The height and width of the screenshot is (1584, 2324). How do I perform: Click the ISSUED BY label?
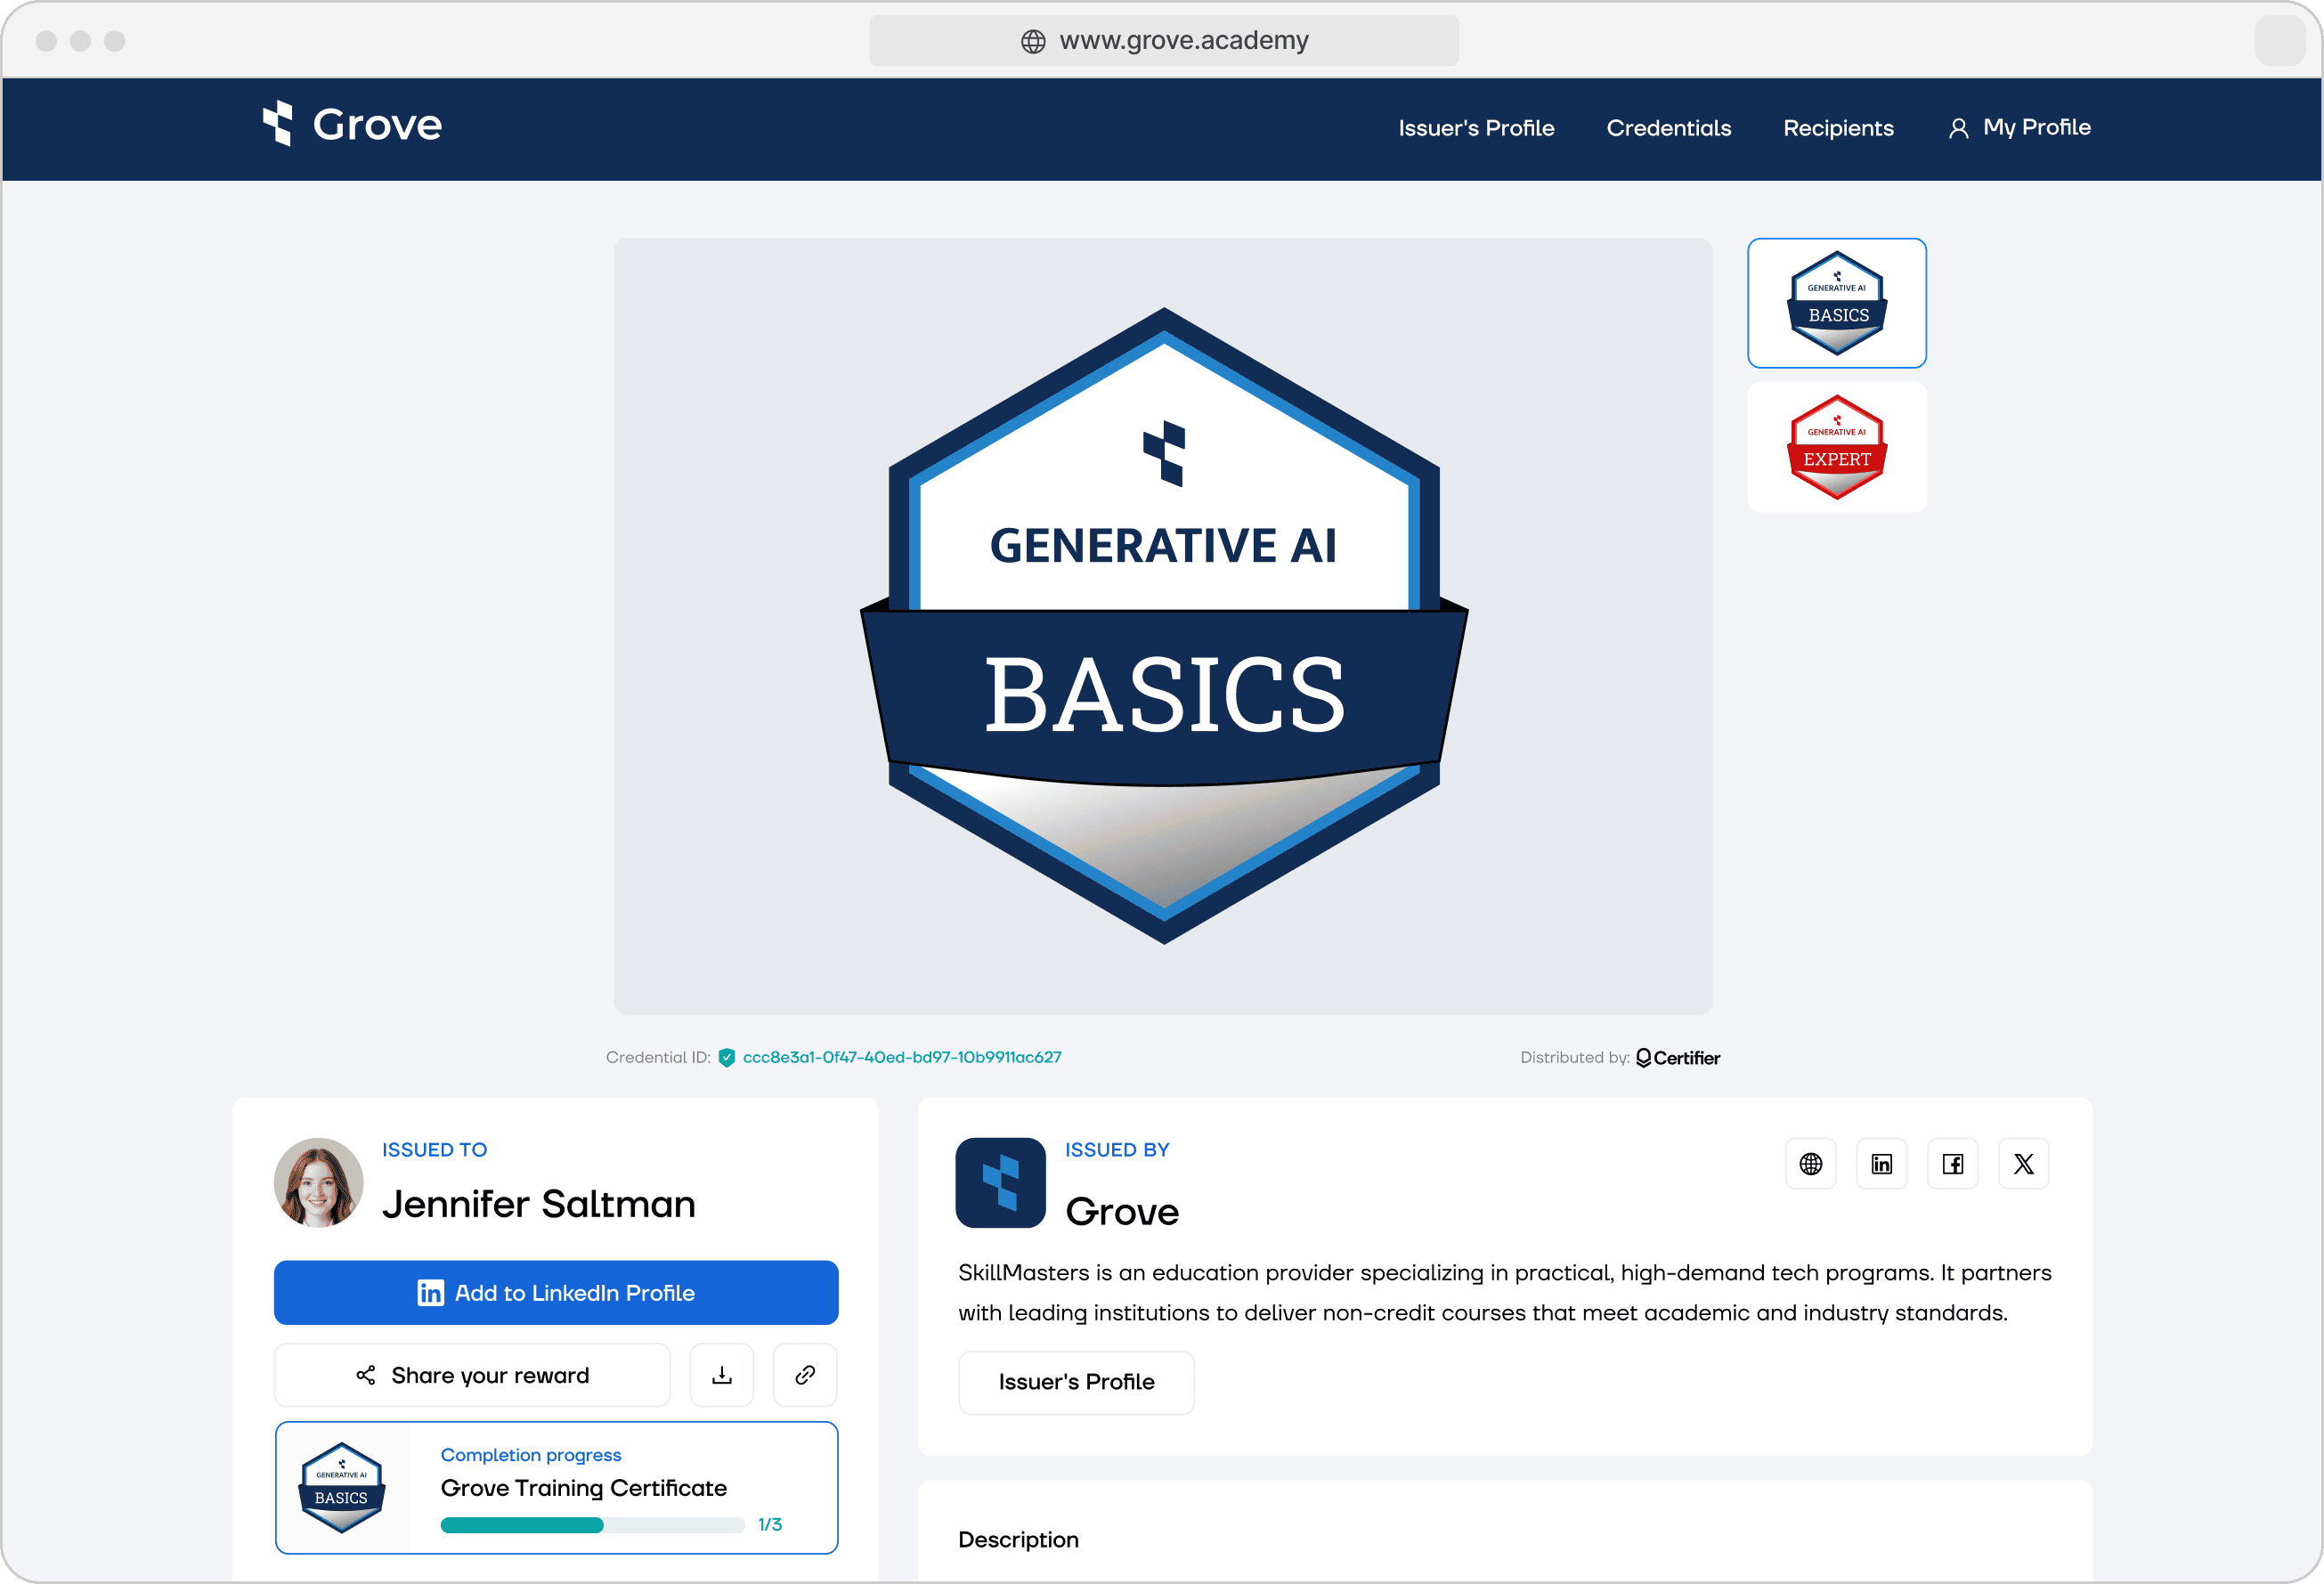pos(1116,1149)
